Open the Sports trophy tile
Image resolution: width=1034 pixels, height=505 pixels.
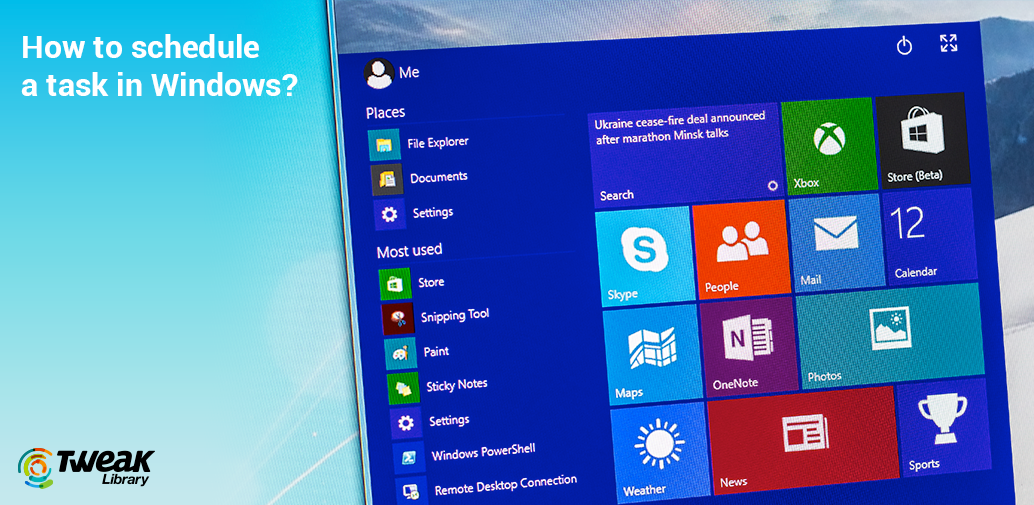click(x=944, y=427)
